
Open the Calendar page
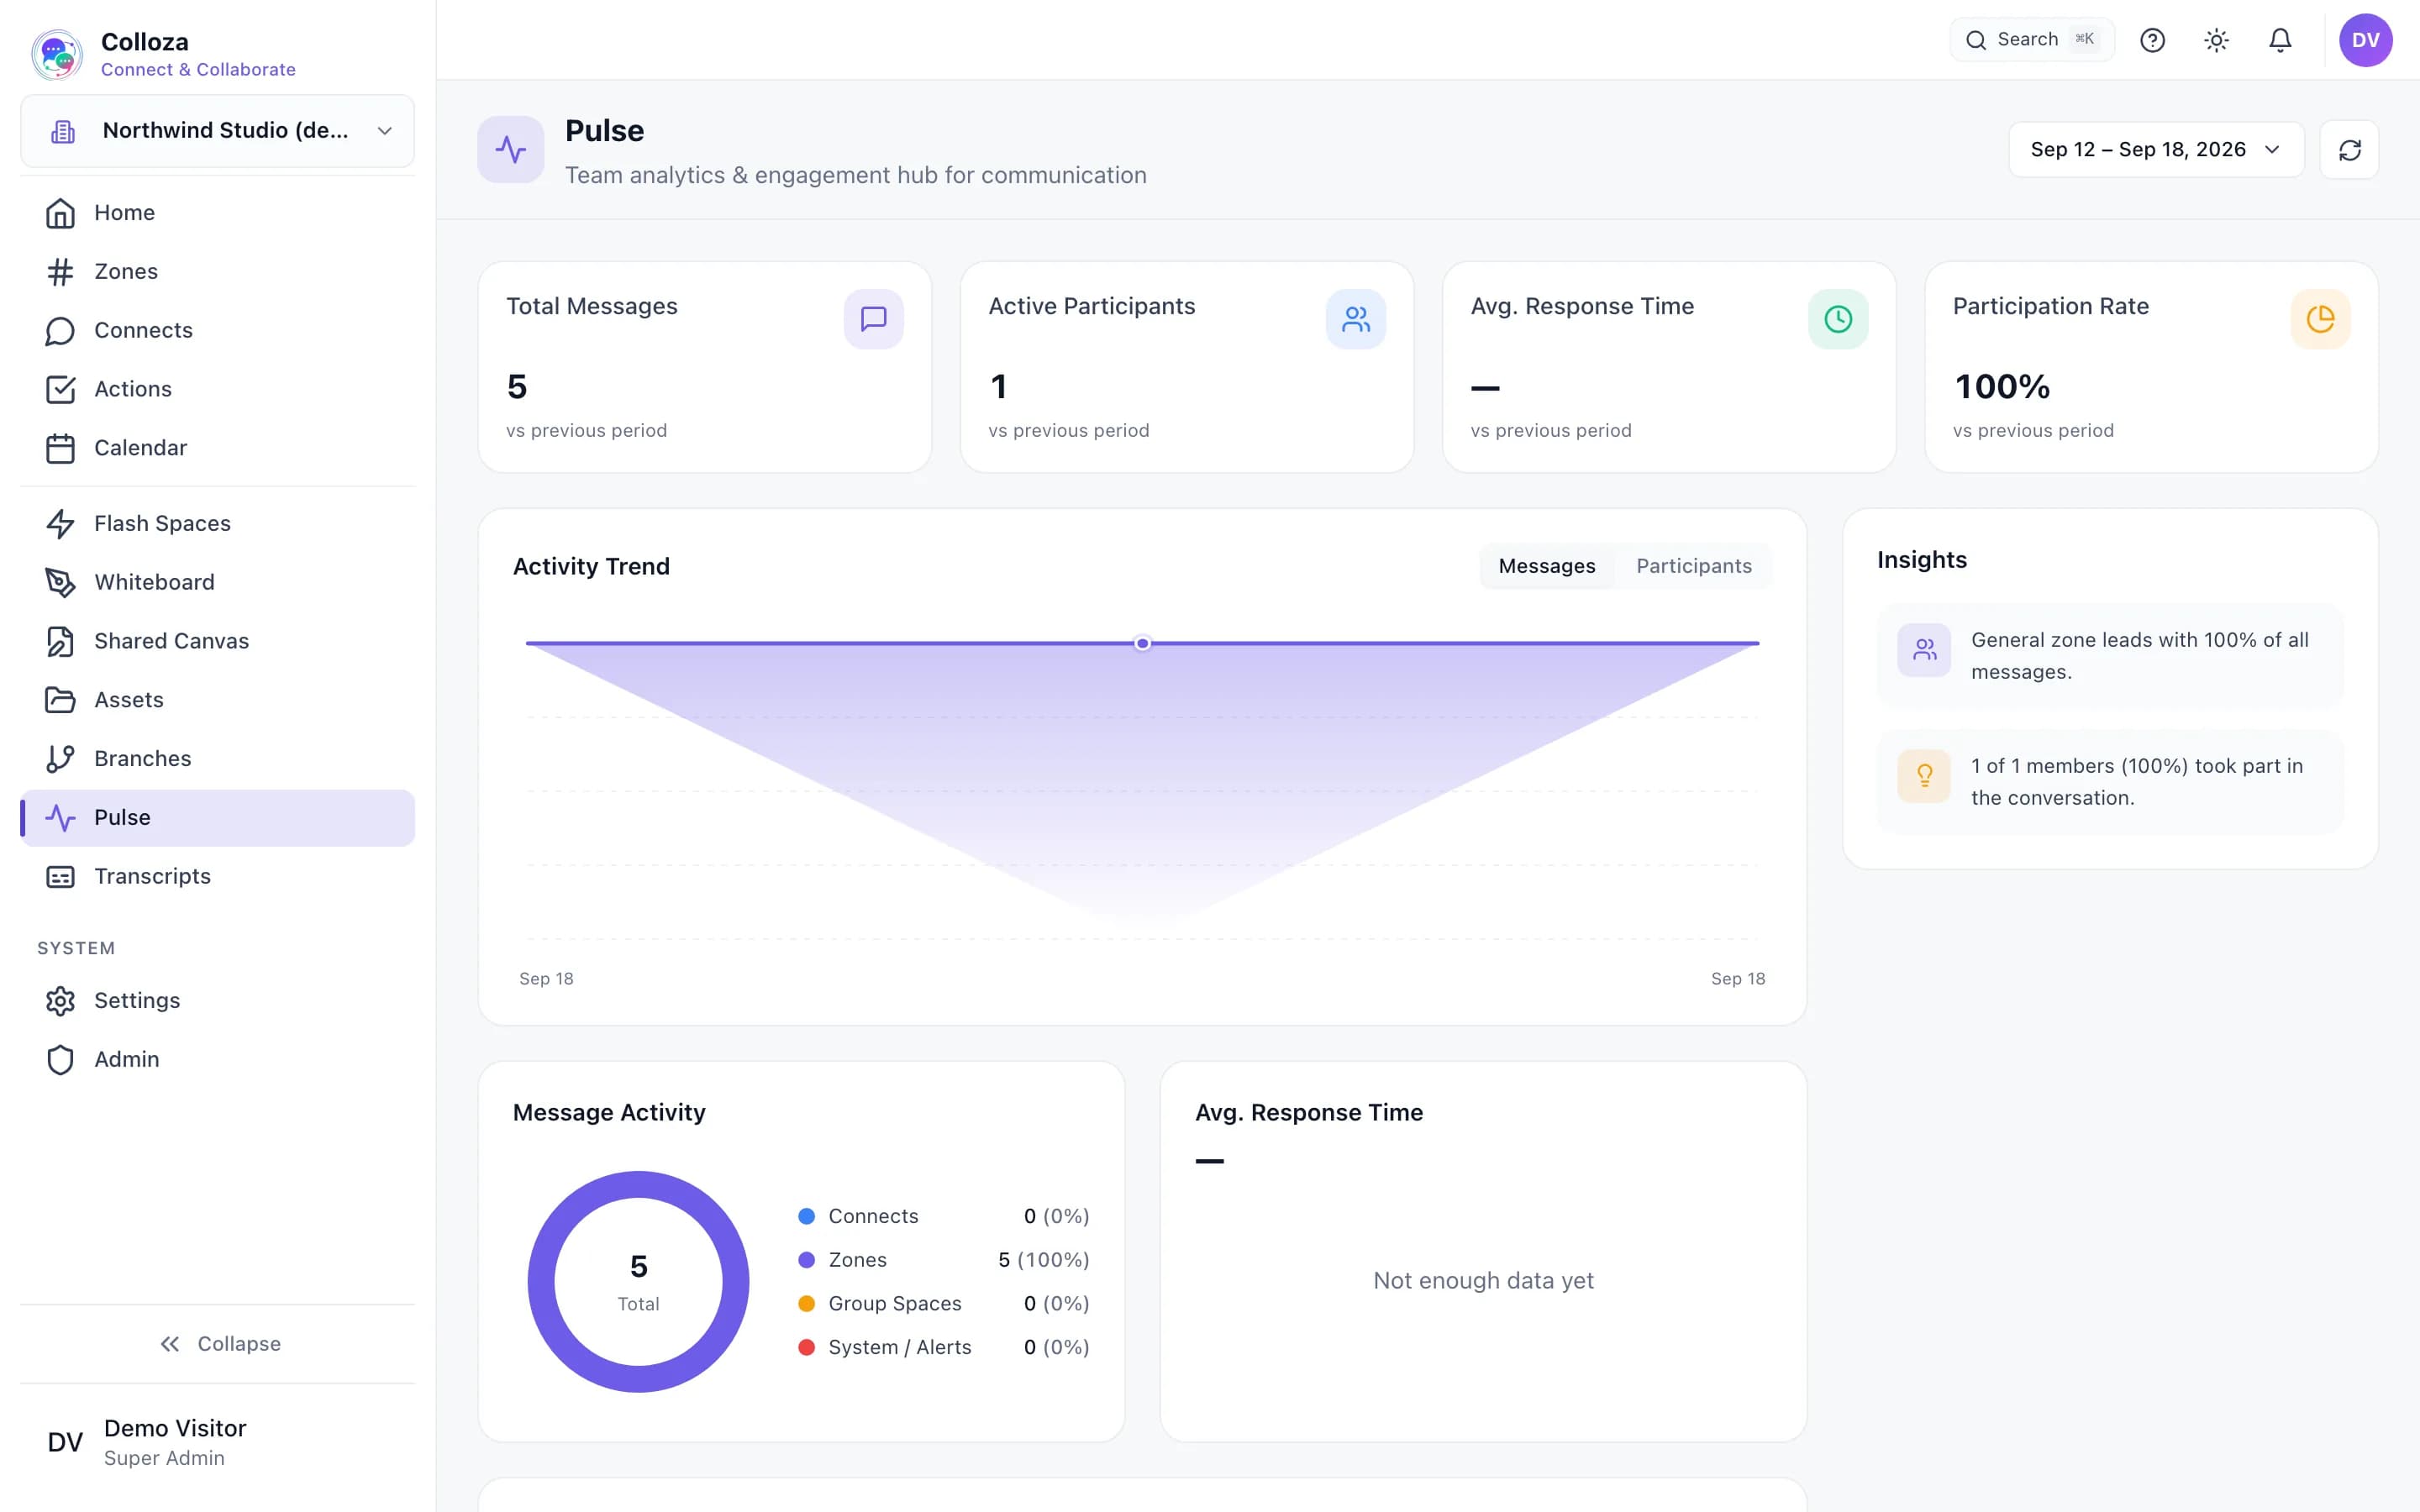pos(217,448)
